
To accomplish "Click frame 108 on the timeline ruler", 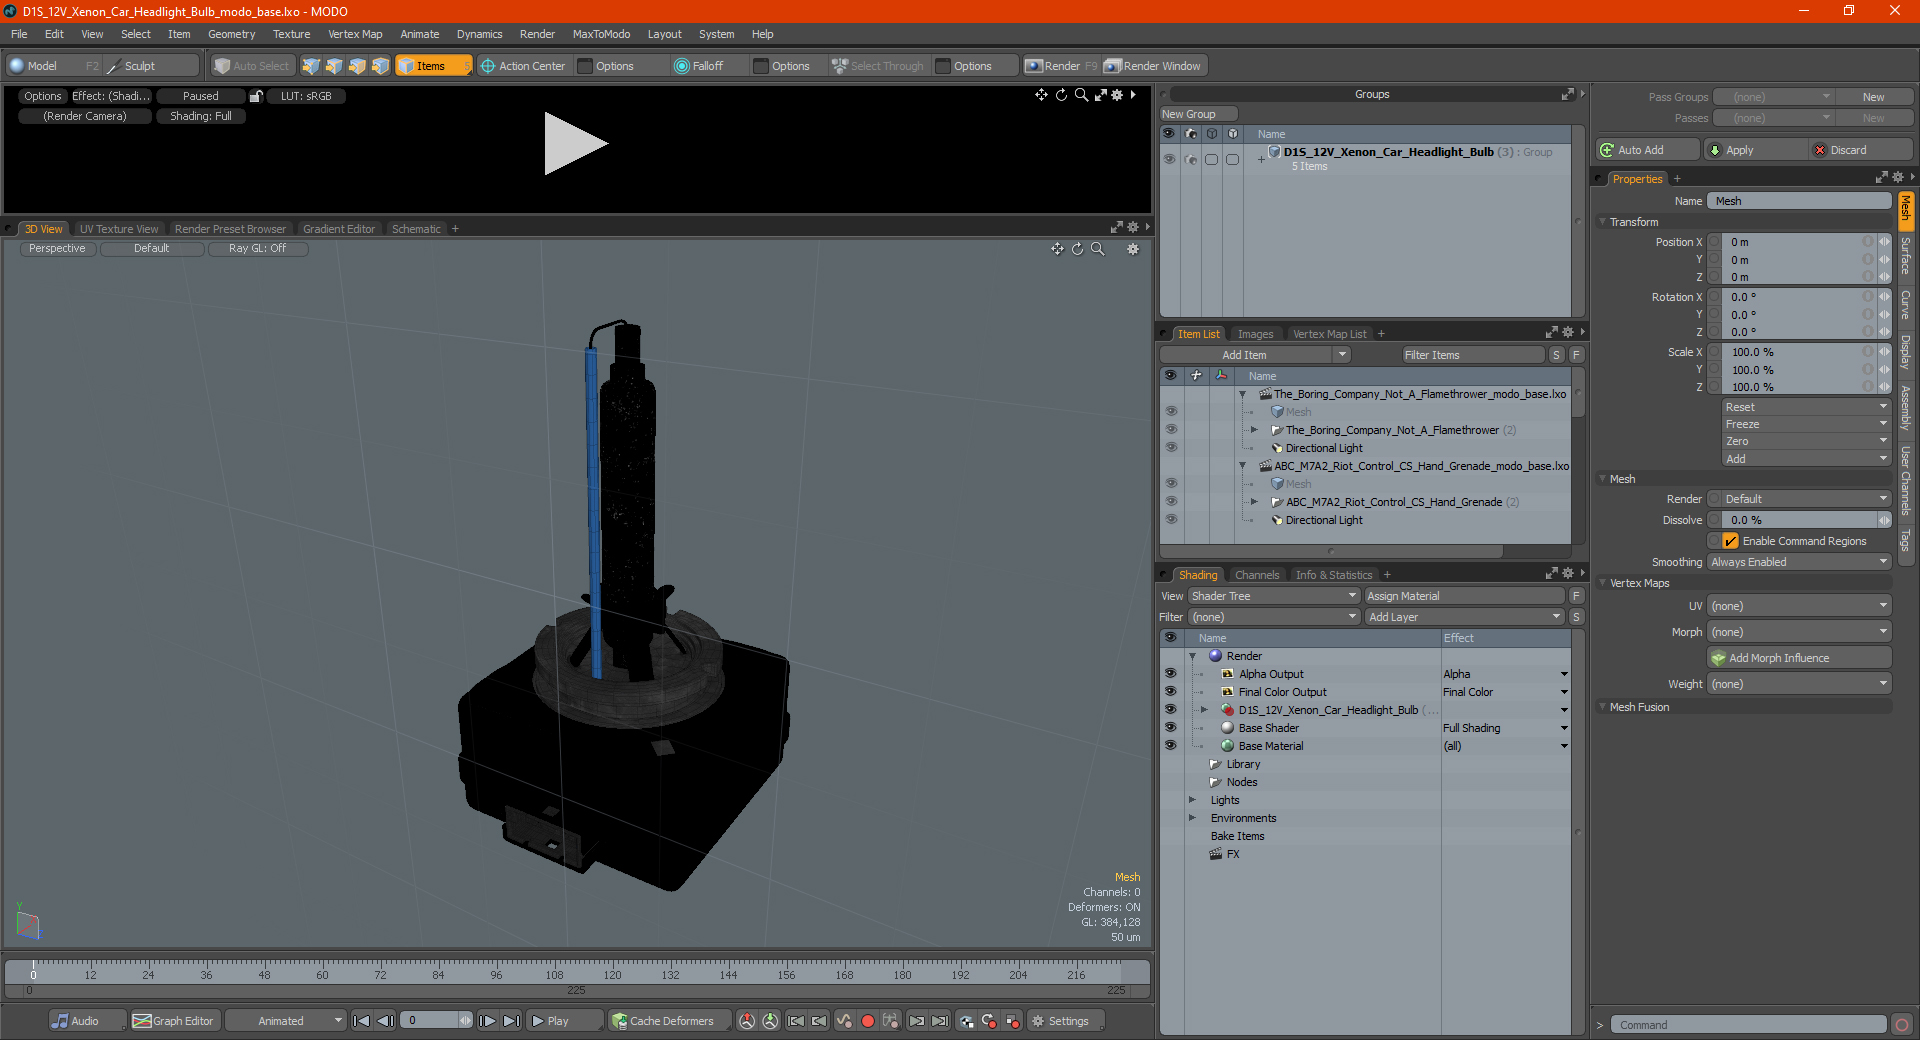I will (554, 974).
